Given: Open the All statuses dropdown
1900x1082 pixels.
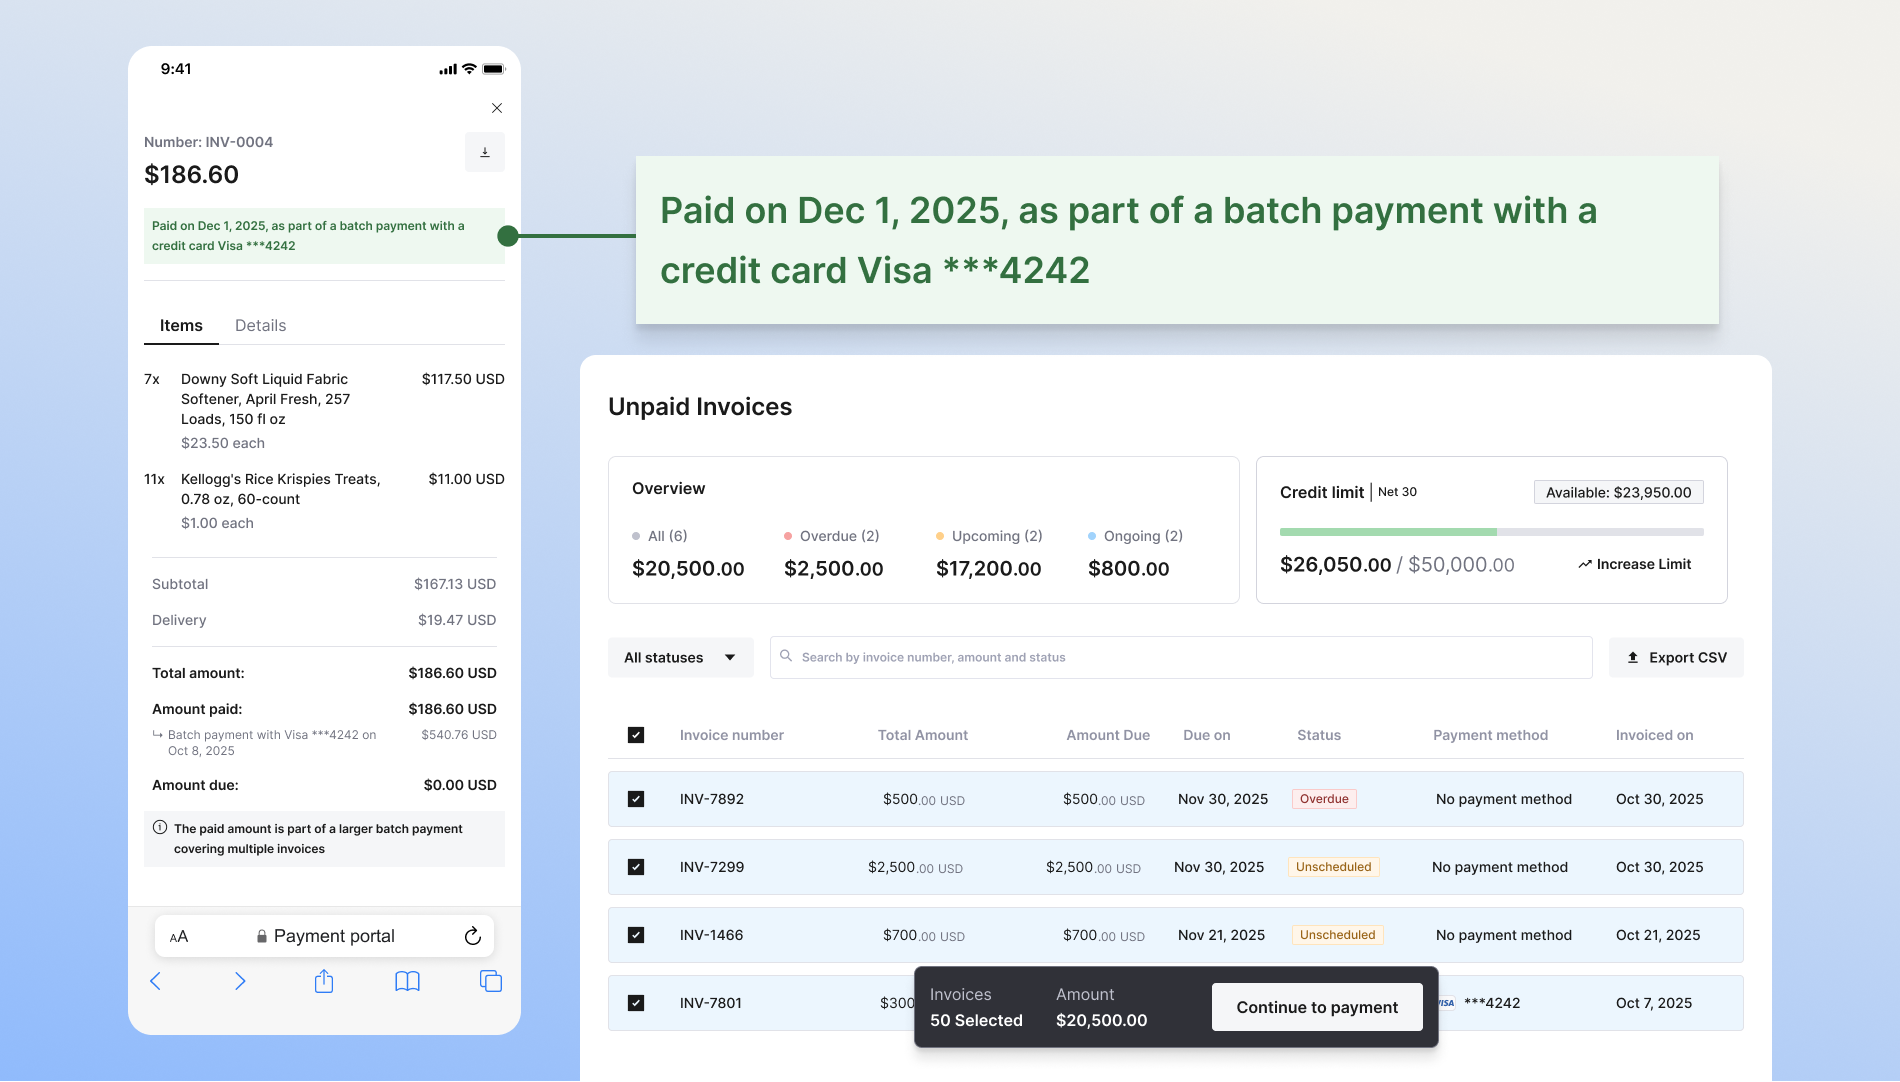Looking at the screenshot, I should [681, 657].
